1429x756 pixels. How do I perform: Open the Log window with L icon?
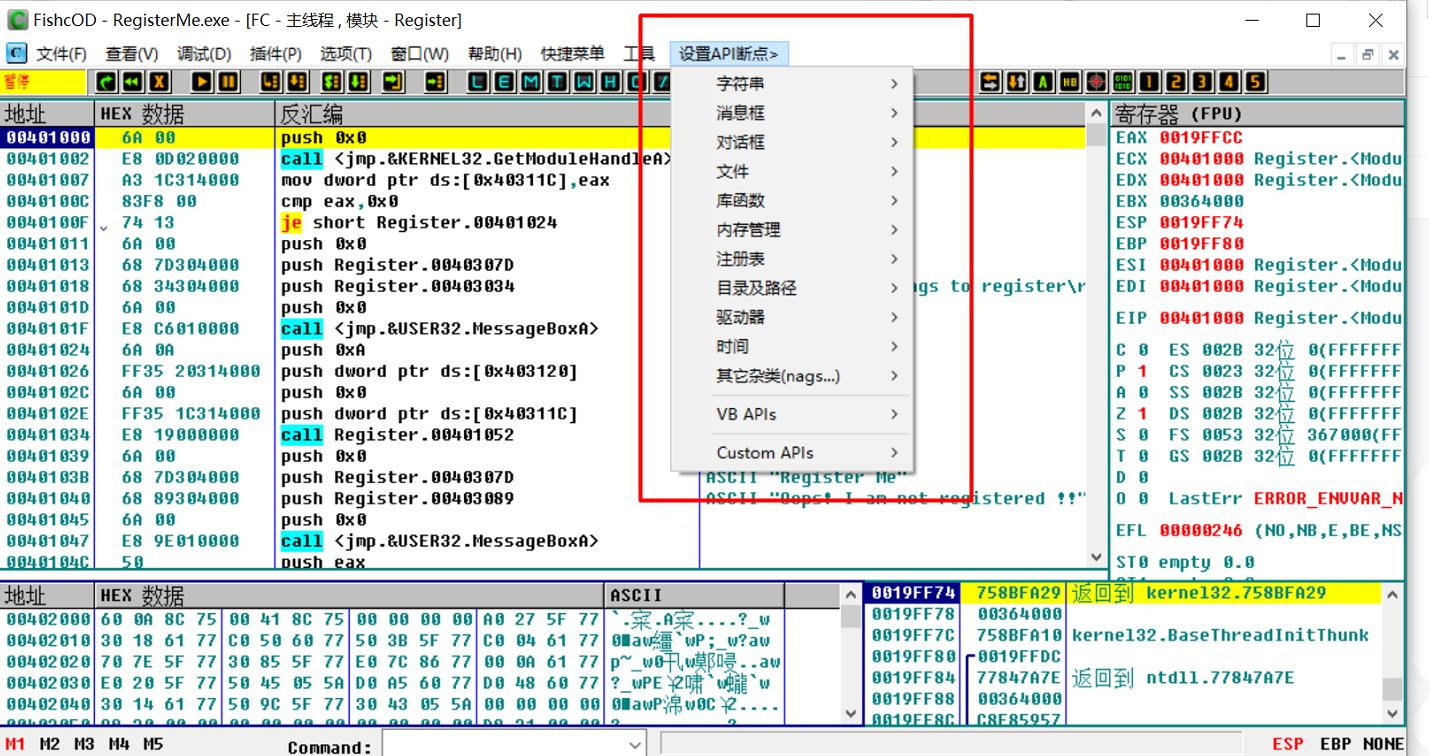click(x=478, y=82)
